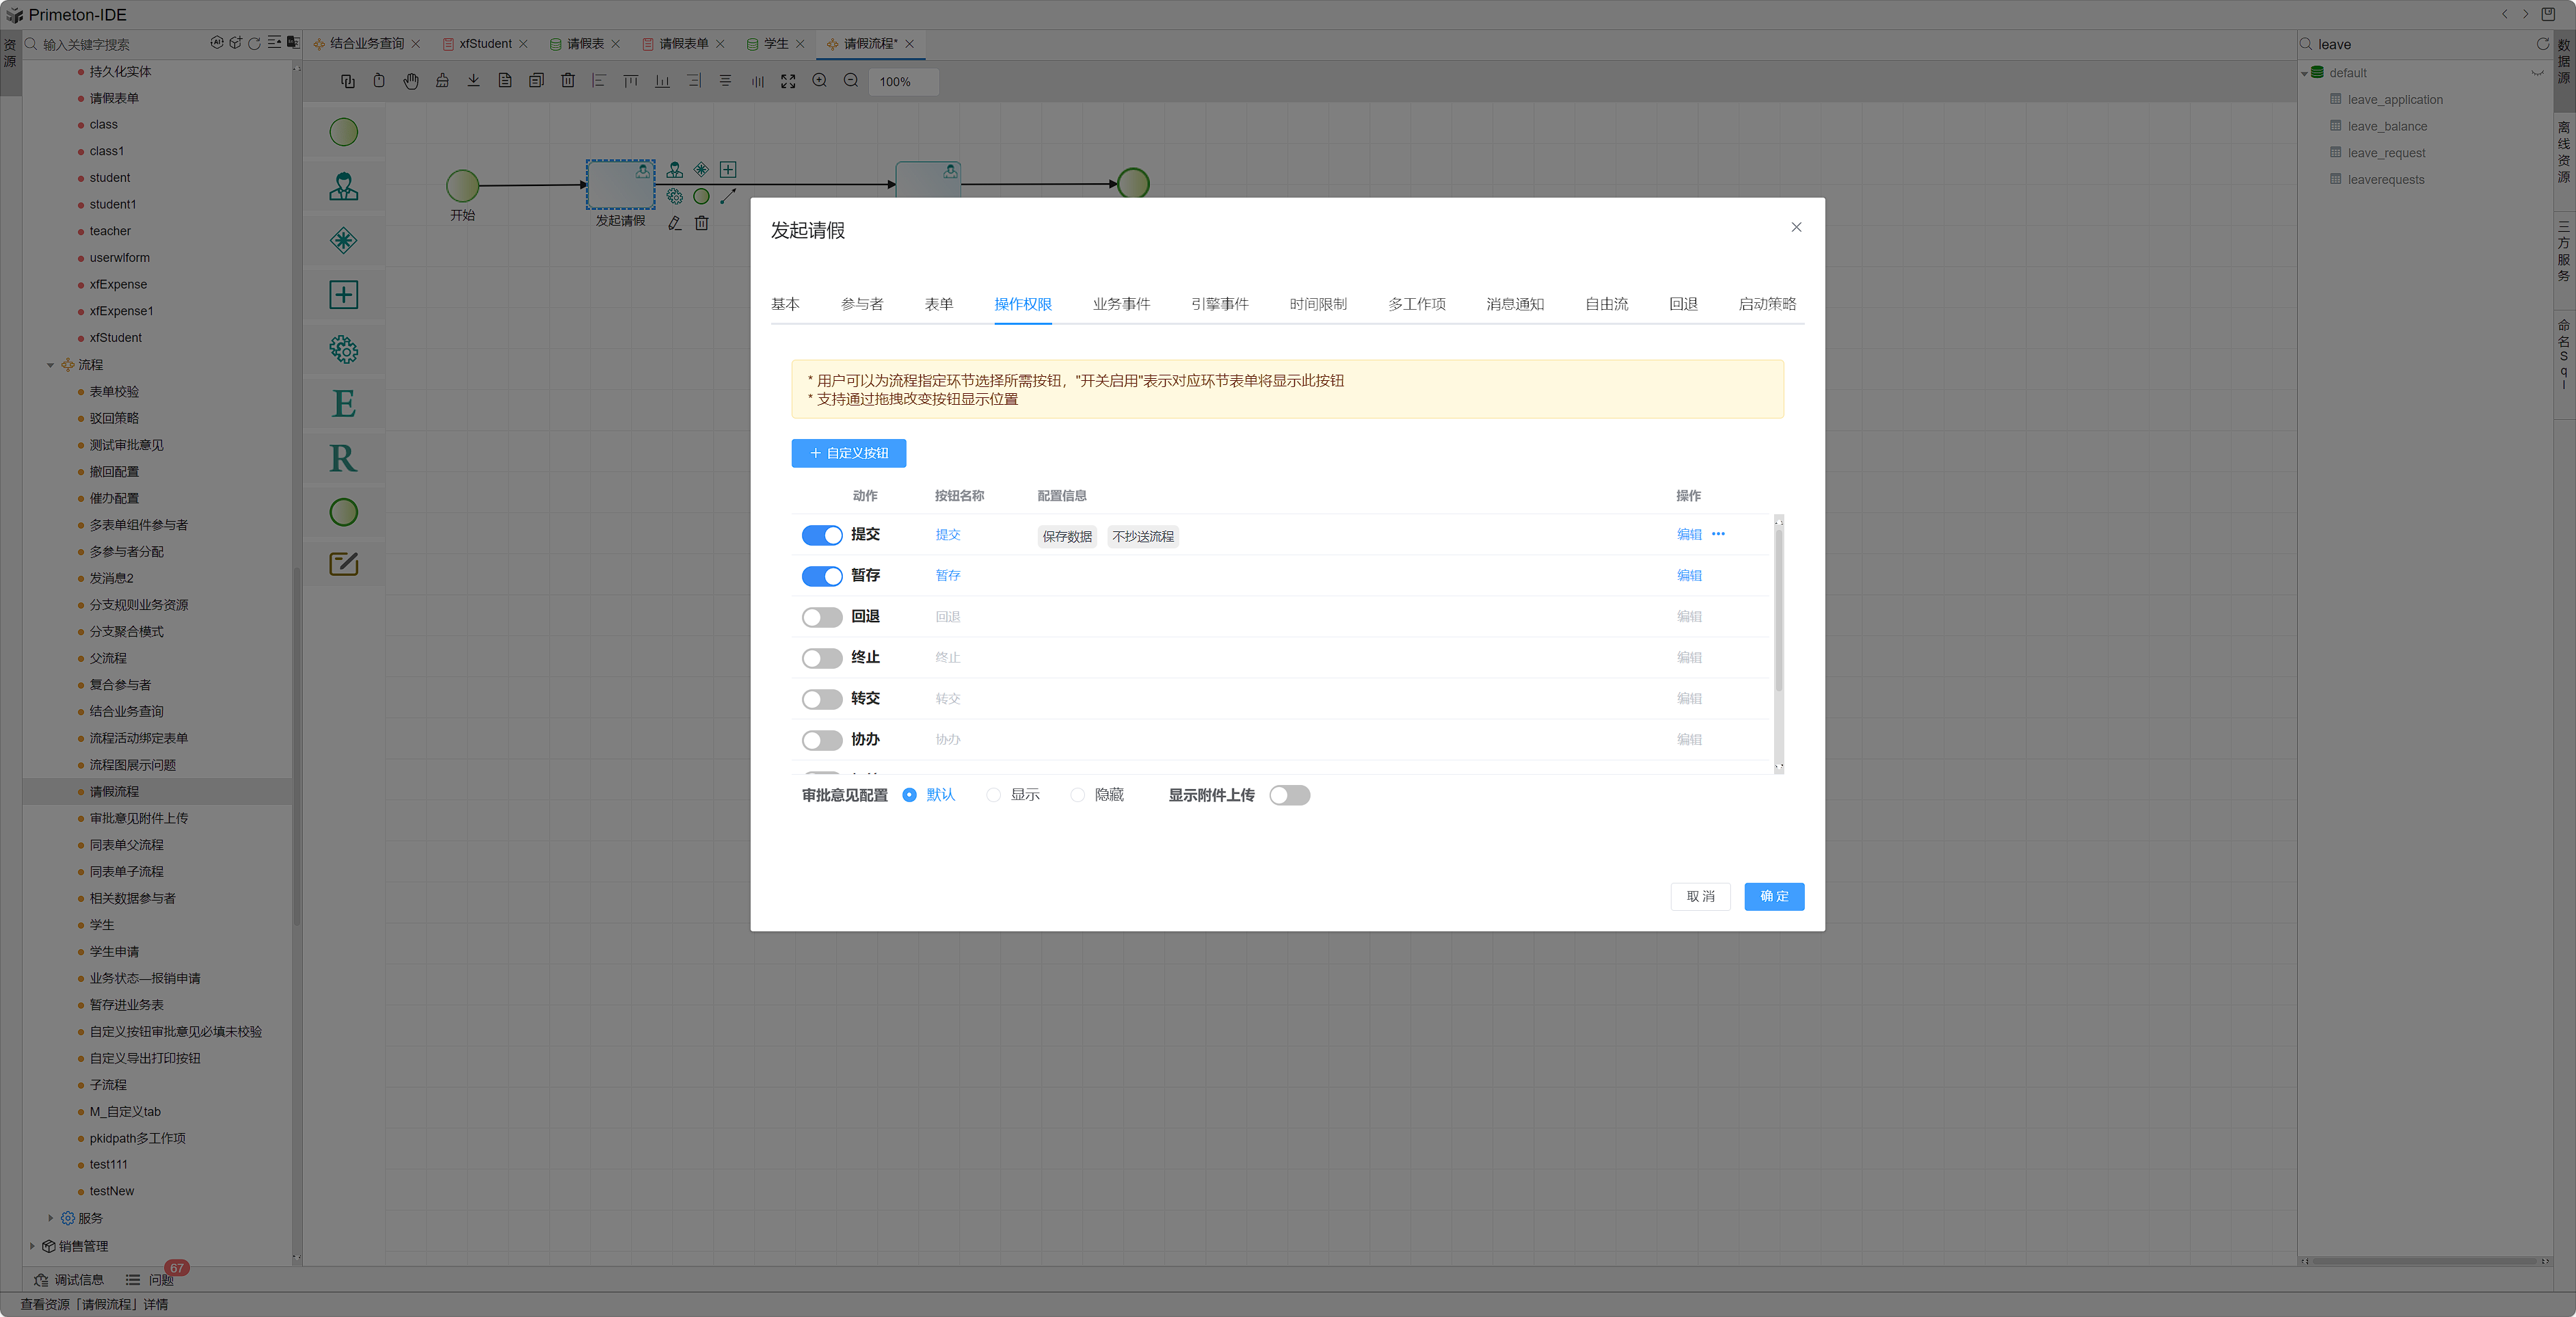This screenshot has width=2576, height=1317.
Task: Click refresh icon beside leave search
Action: [x=2542, y=44]
